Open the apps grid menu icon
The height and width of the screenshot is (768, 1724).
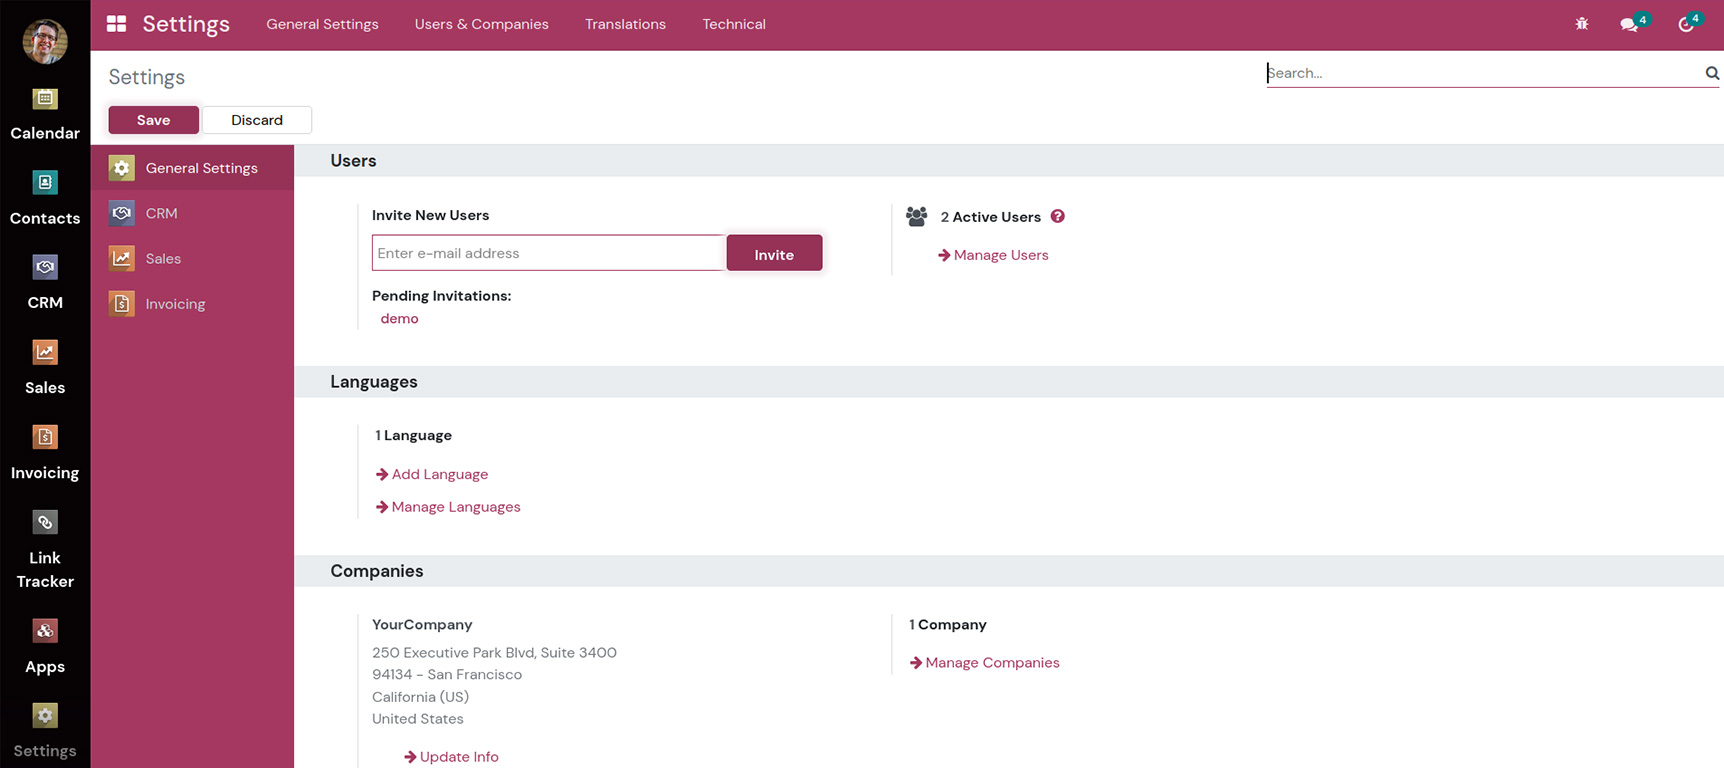[117, 24]
